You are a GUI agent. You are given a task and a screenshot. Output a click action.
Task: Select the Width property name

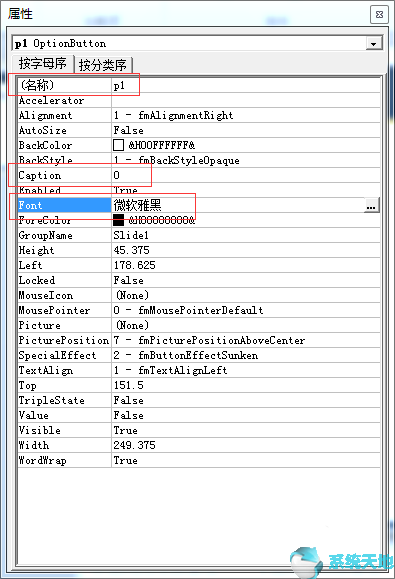(65, 445)
